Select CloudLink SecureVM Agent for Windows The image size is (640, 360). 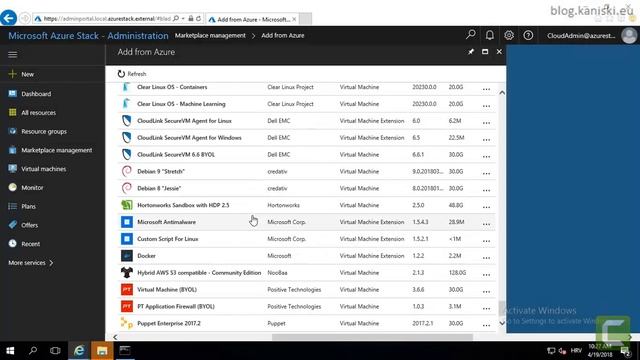click(307, 138)
